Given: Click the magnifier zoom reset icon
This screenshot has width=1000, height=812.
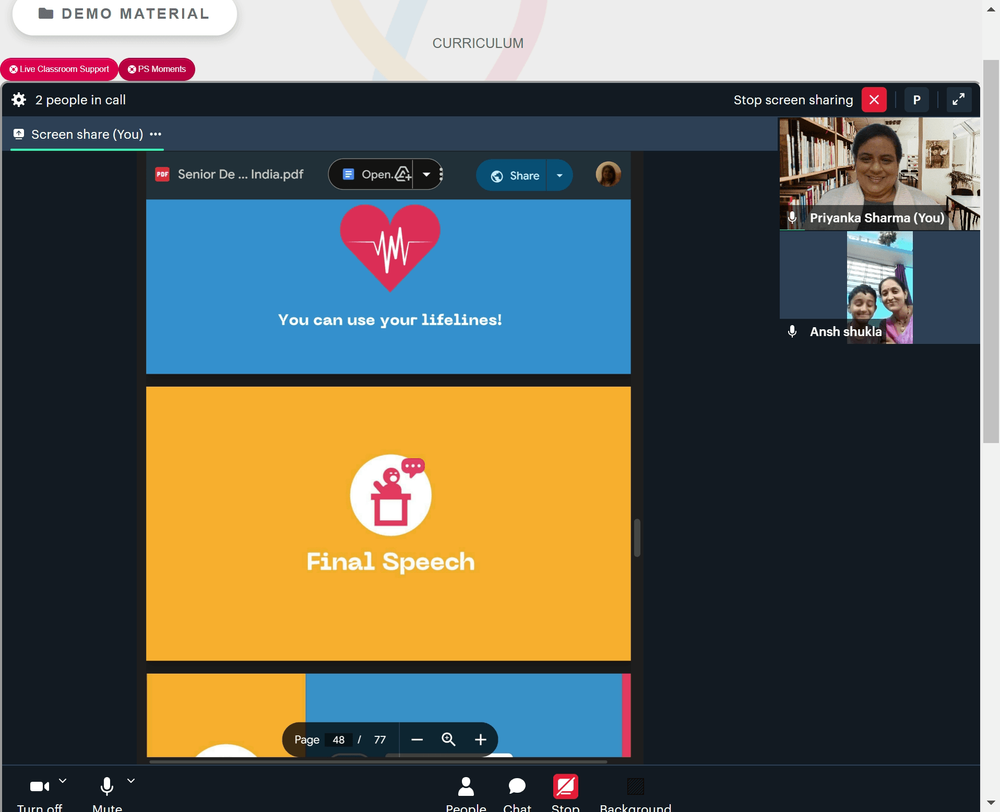Looking at the screenshot, I should (x=448, y=739).
